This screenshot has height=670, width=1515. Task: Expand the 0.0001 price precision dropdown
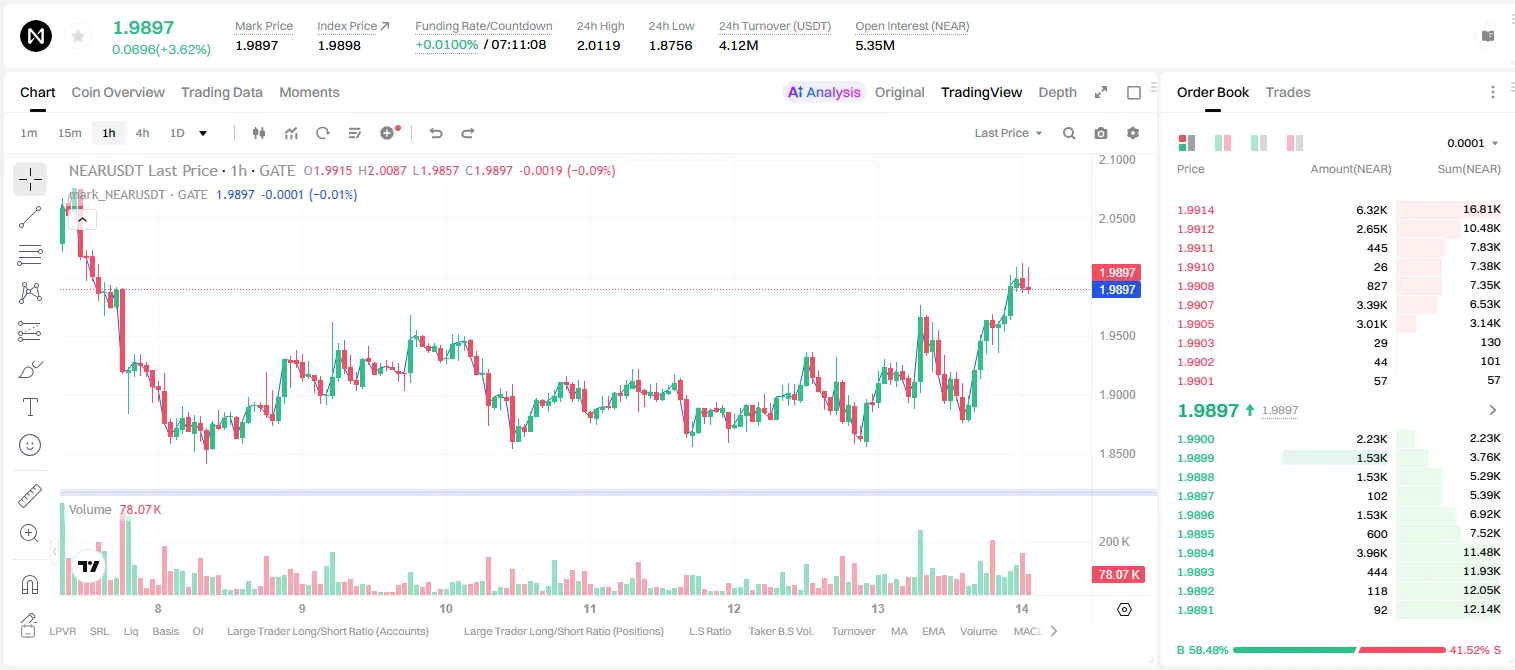pos(1473,143)
